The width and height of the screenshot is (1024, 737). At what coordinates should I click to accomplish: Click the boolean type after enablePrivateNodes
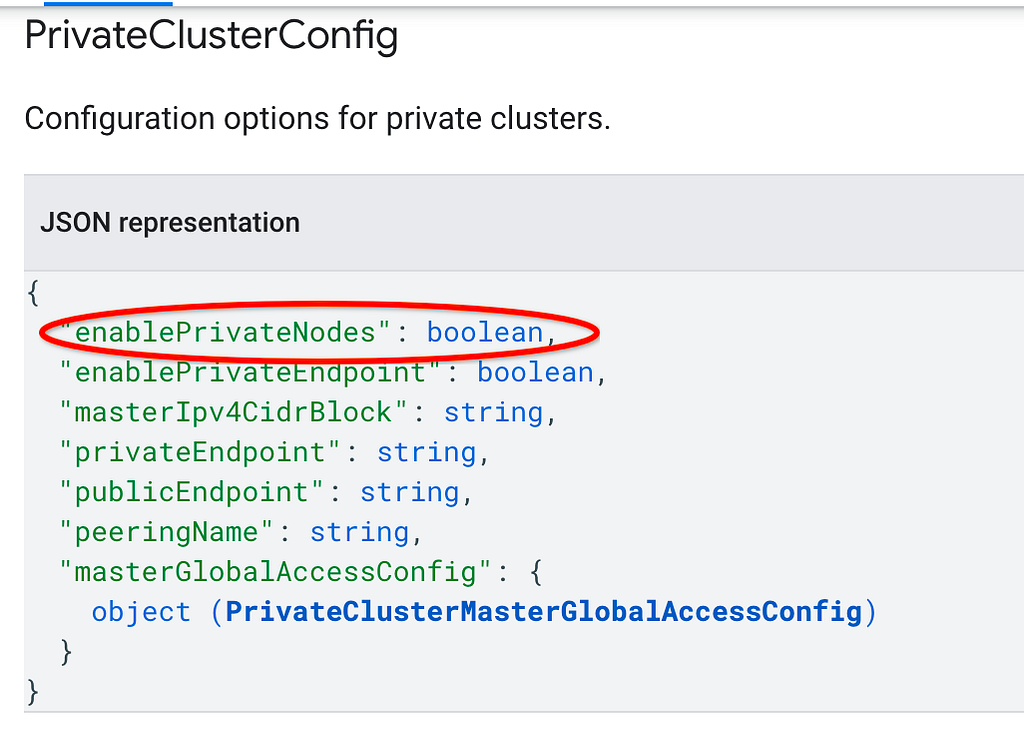coord(485,332)
